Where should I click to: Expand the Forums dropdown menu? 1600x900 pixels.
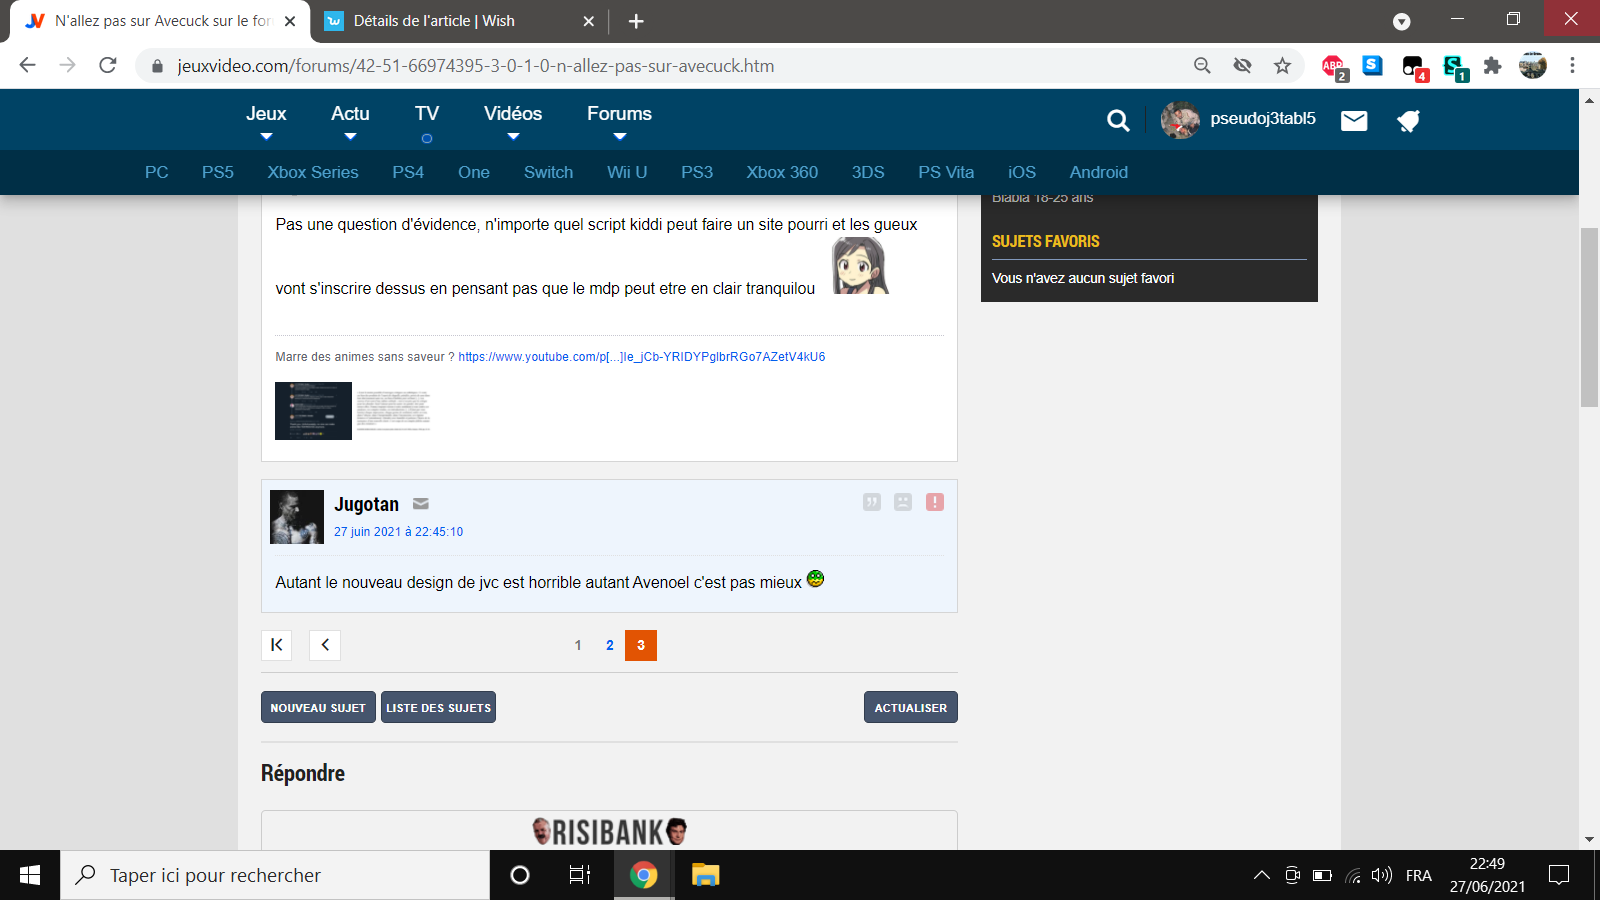[619, 120]
